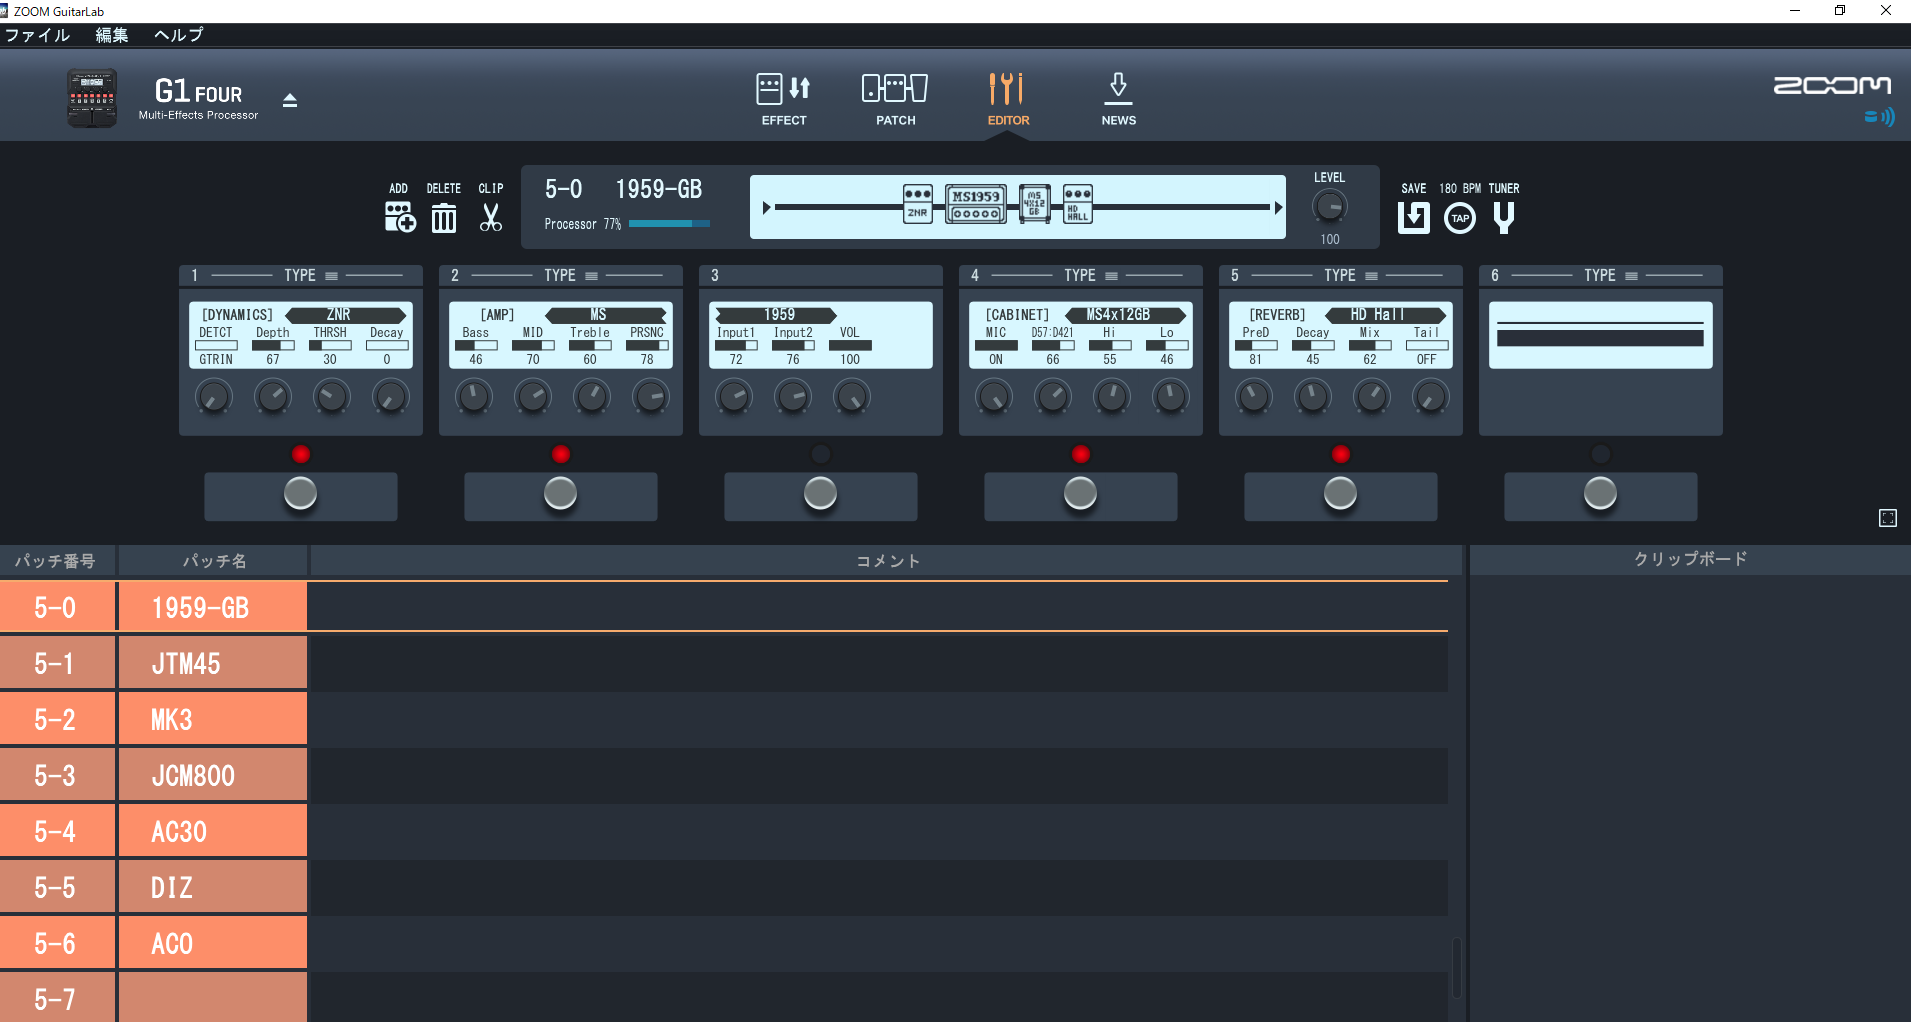Open the NEWS download icon

(1118, 89)
